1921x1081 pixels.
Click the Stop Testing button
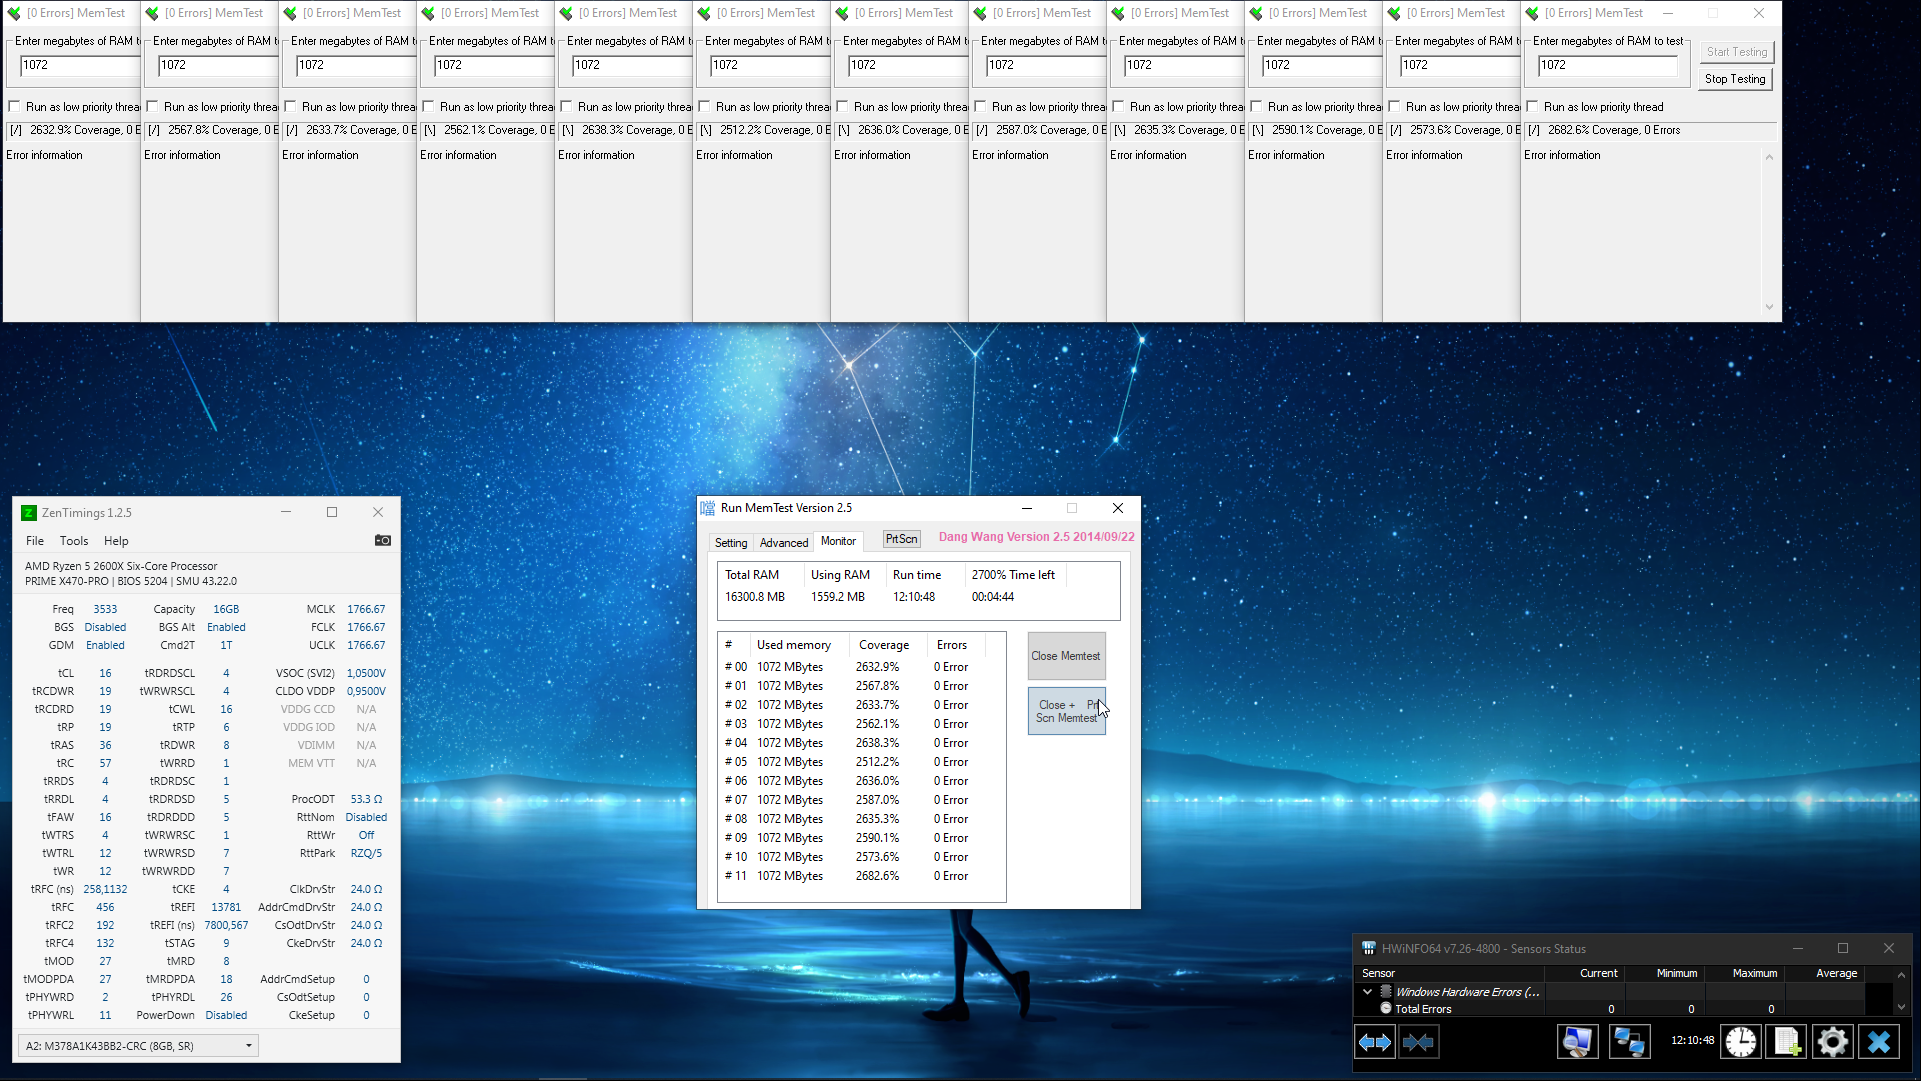[x=1735, y=79]
